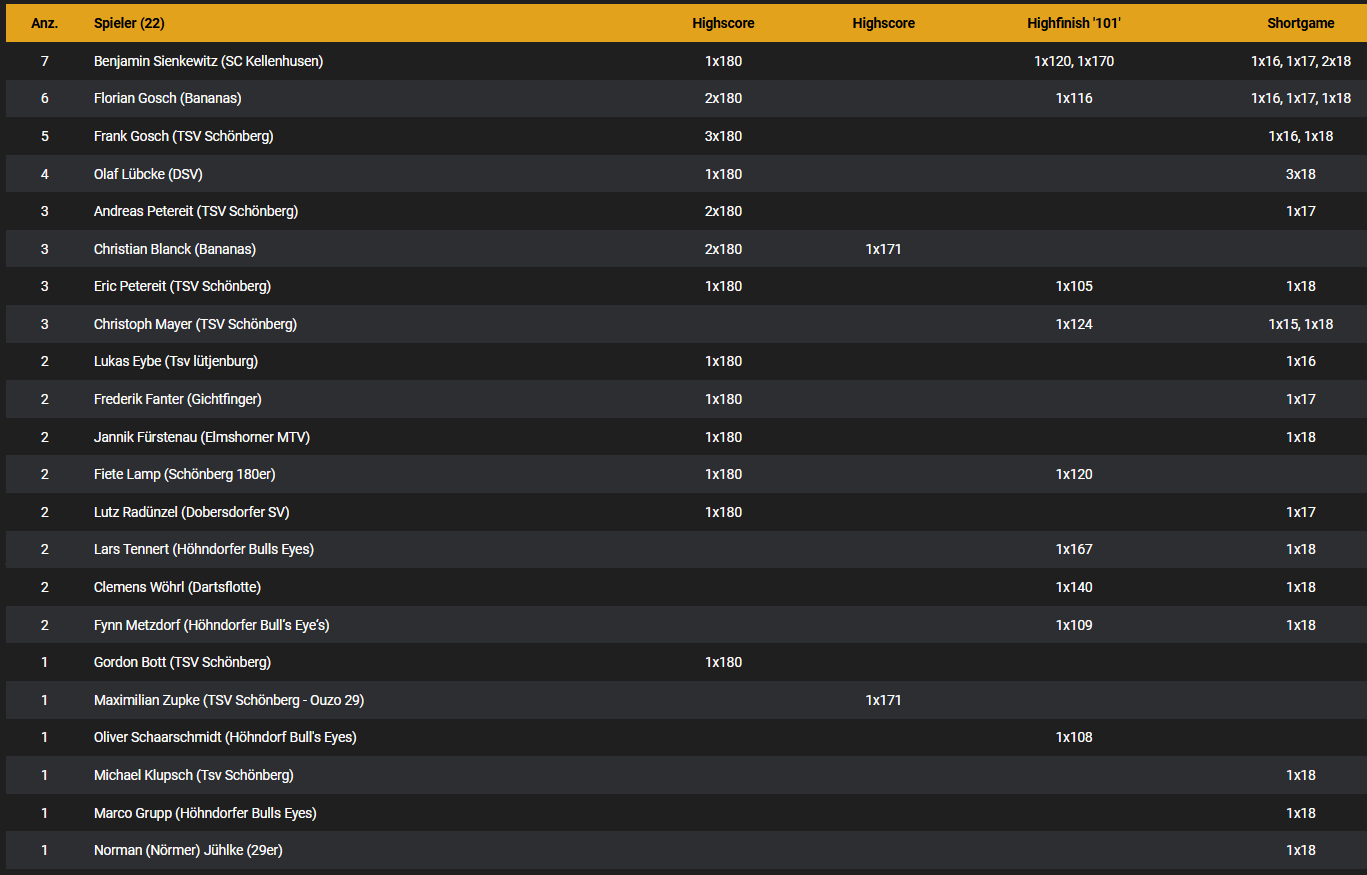This screenshot has width=1367, height=875.
Task: Click the Highfinish '101' column header
Action: tap(1073, 23)
